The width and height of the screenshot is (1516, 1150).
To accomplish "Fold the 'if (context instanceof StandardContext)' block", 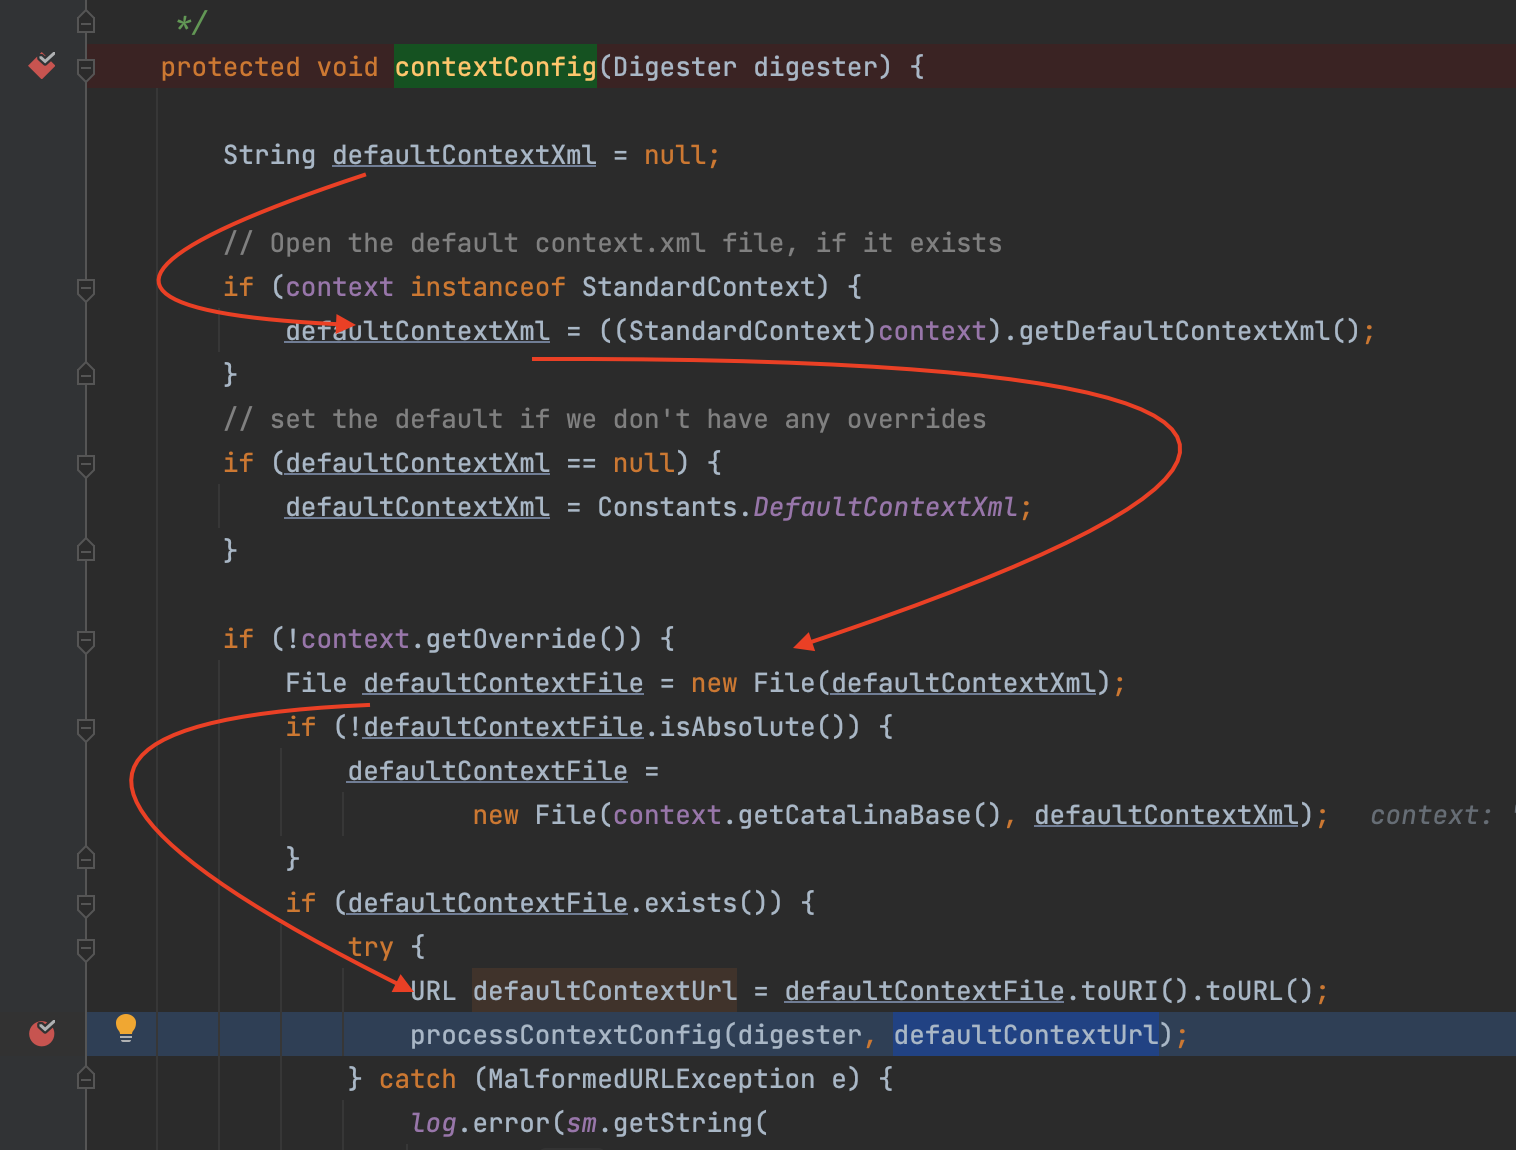I will coord(86,289).
